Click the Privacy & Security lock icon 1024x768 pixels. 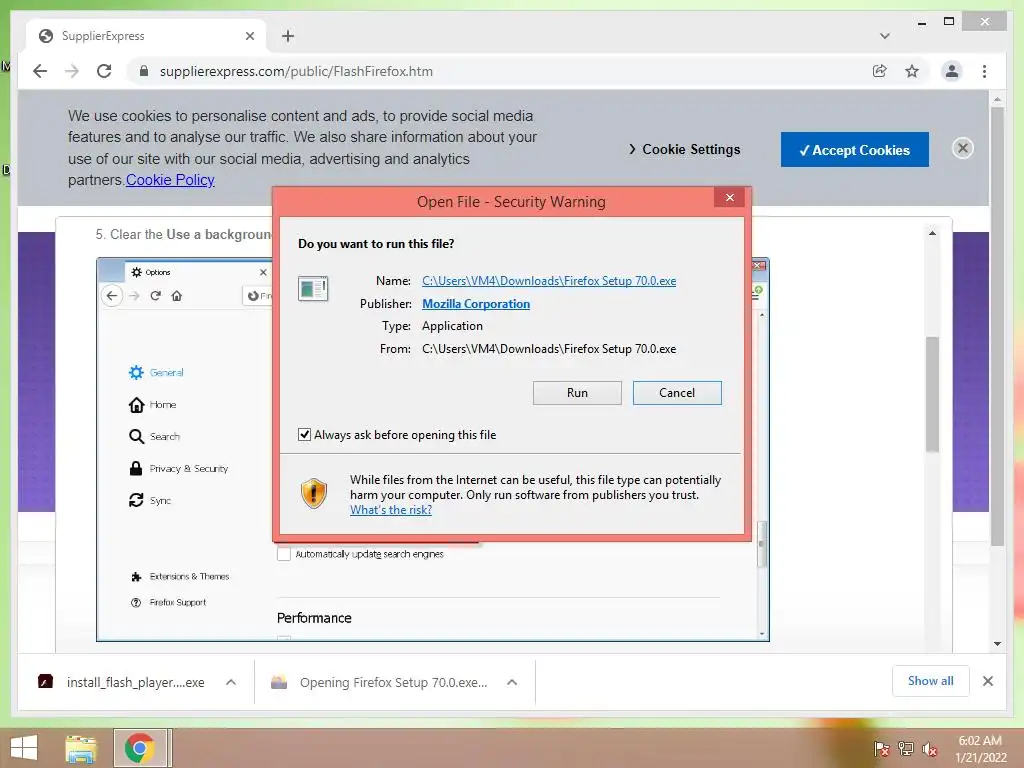coord(136,468)
